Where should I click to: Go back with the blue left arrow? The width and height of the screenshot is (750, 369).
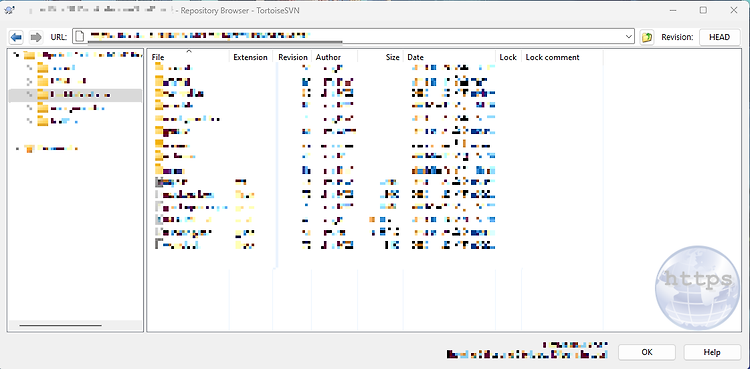[17, 37]
